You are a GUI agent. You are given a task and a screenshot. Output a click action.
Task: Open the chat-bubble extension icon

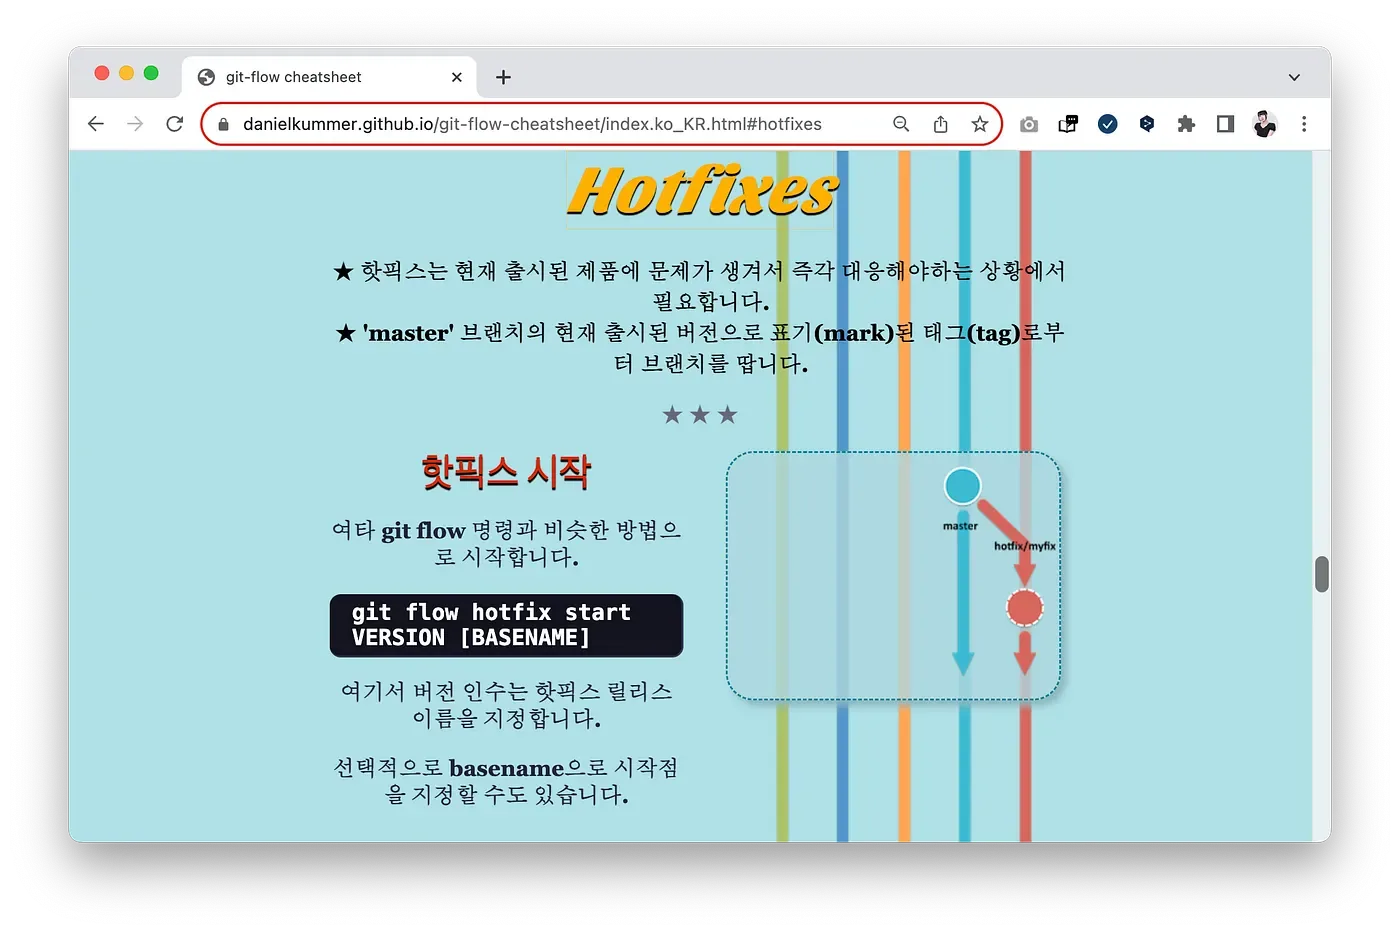click(x=1068, y=124)
